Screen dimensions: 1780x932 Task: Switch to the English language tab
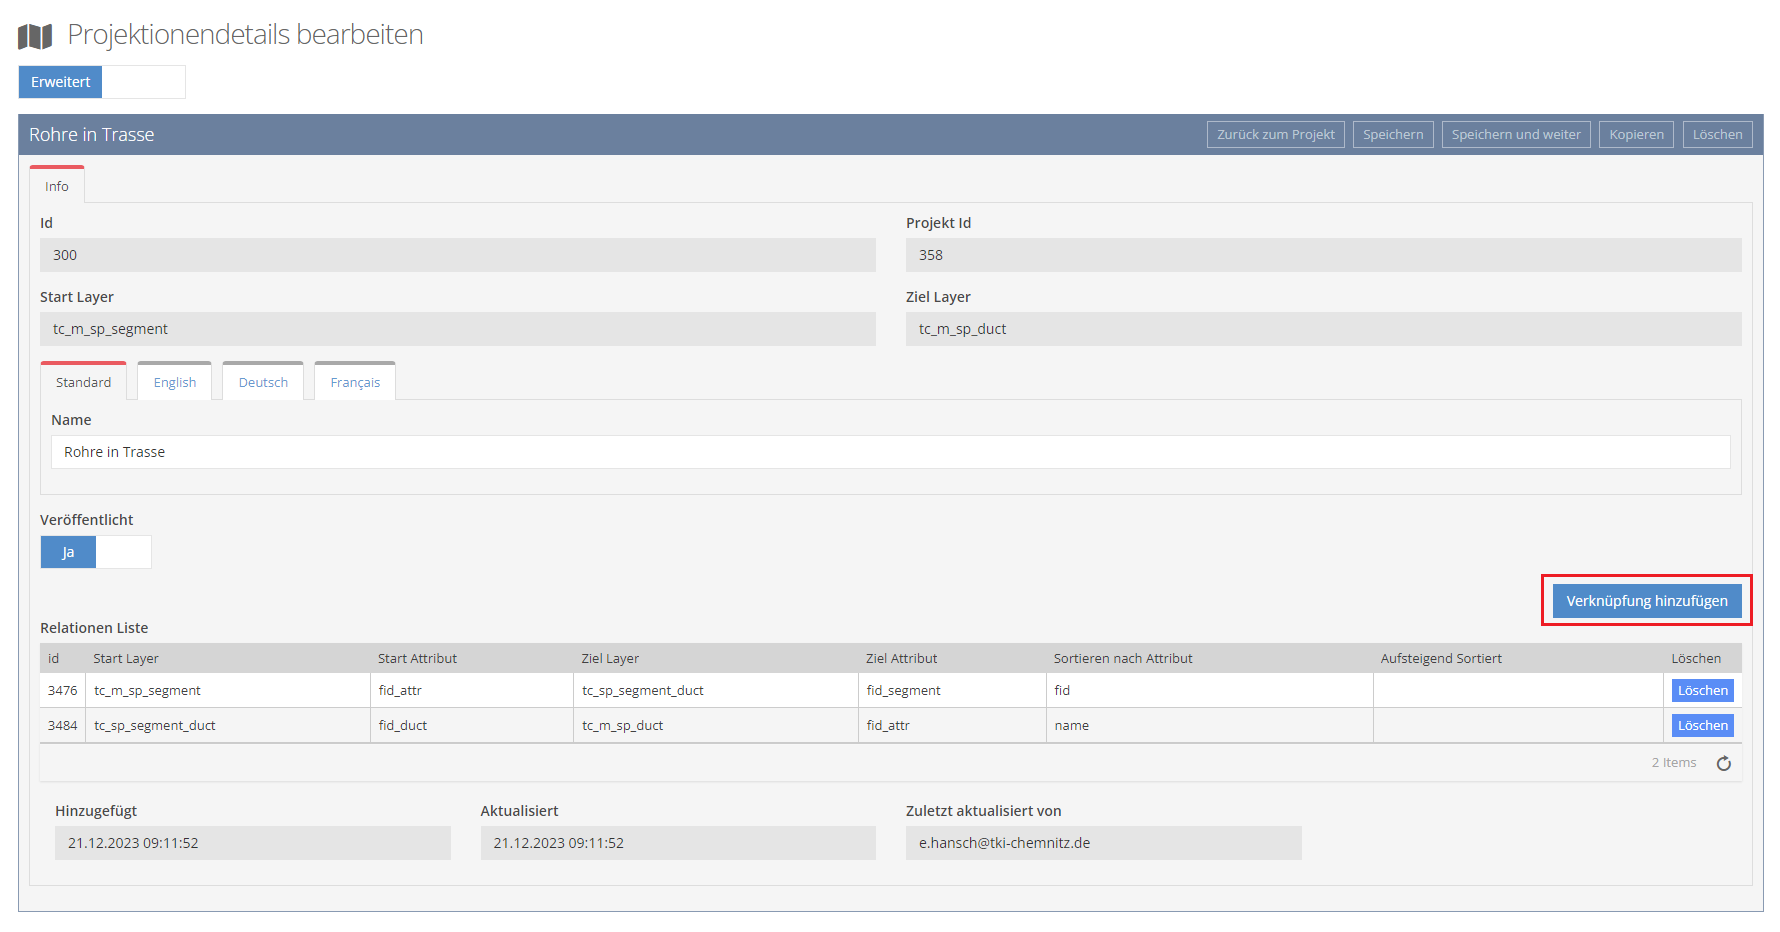[175, 383]
